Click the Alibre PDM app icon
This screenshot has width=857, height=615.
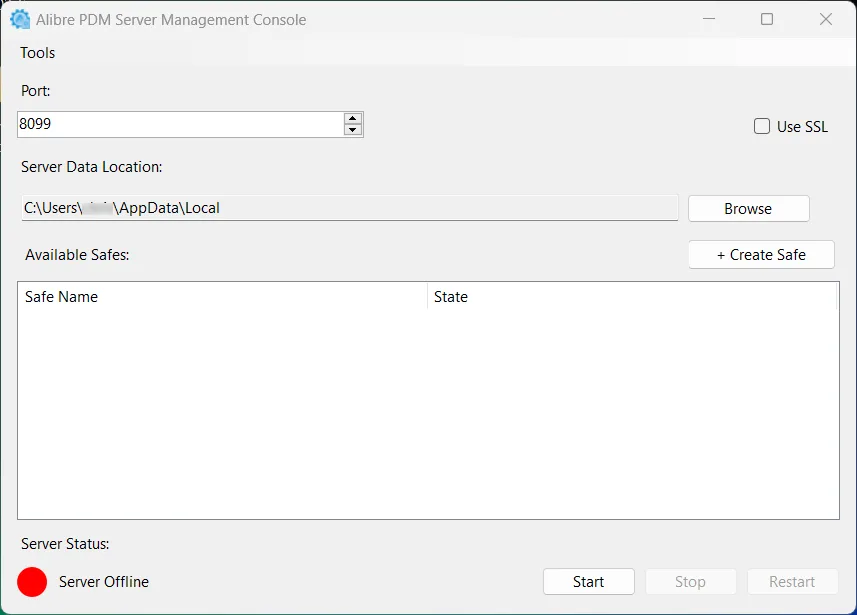pyautogui.click(x=20, y=20)
